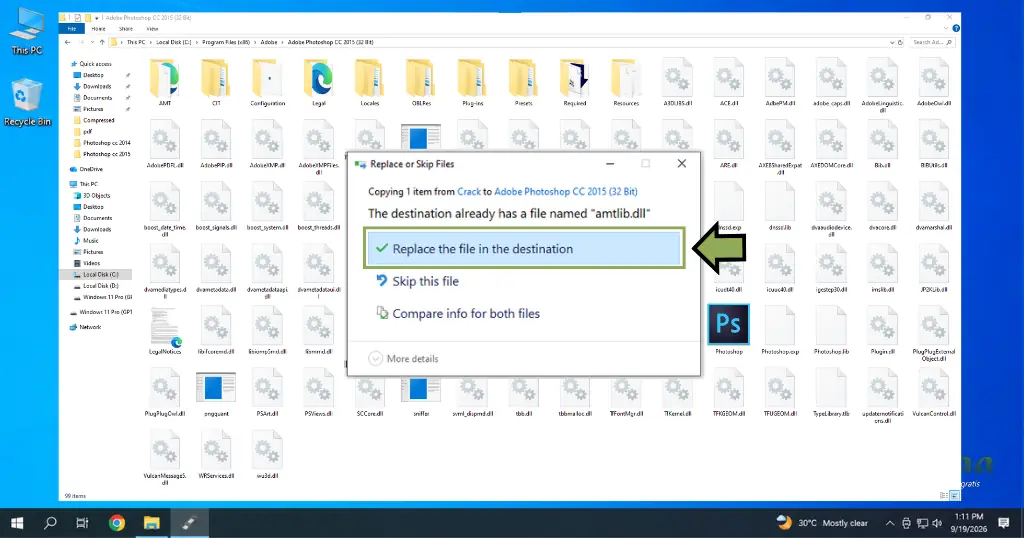Select the Bib.dll file

click(882, 144)
